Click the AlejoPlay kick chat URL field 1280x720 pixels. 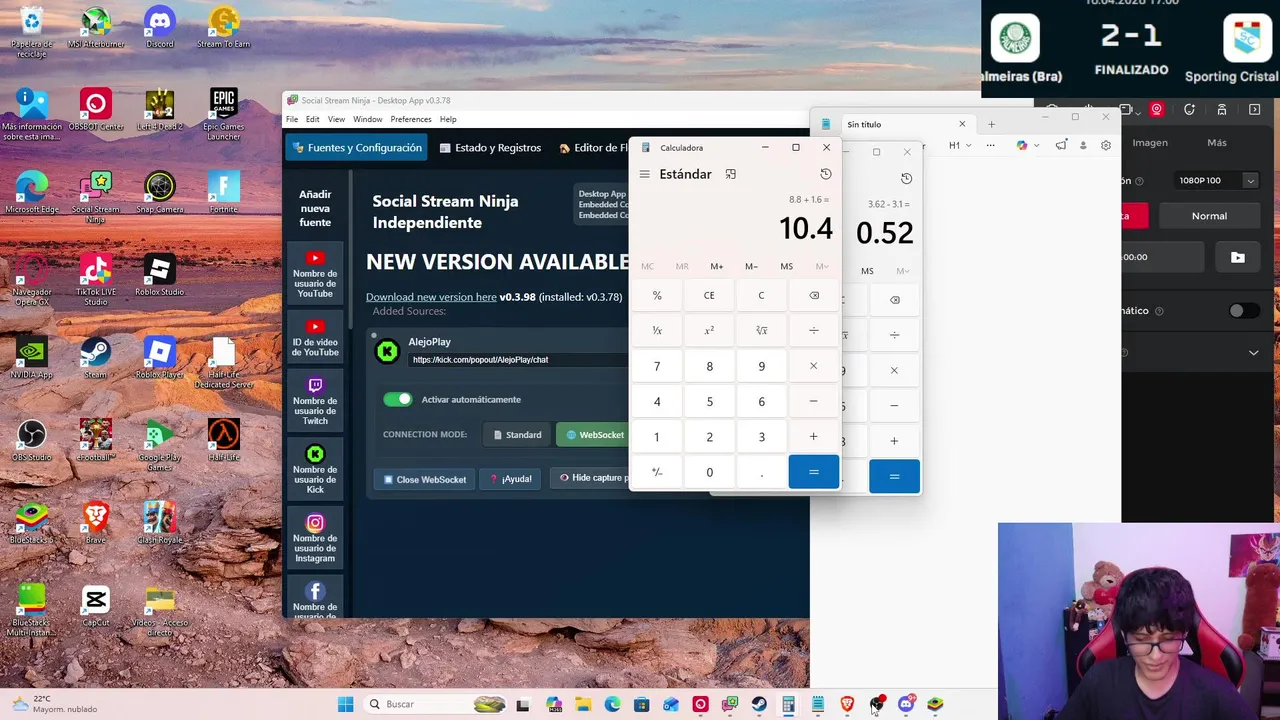pyautogui.click(x=518, y=360)
